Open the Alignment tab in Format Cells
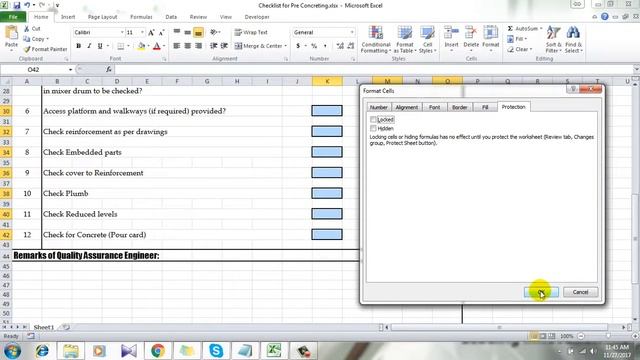The width and height of the screenshot is (640, 360). (407, 107)
